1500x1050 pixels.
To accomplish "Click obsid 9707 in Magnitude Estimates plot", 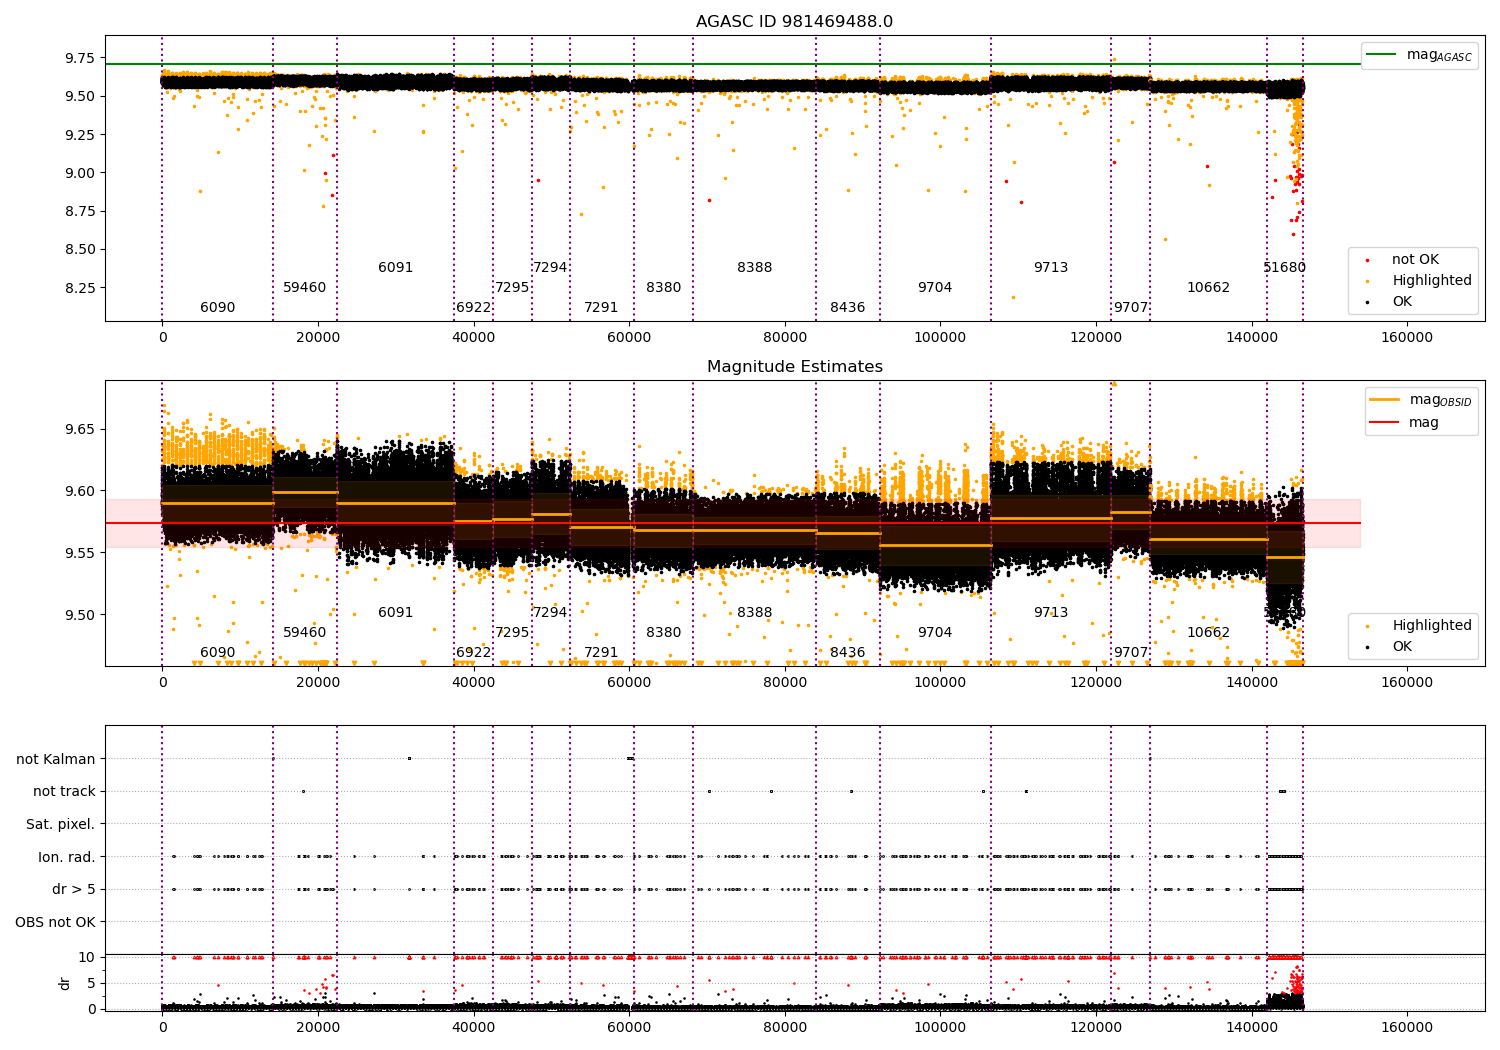I will coord(1131,653).
